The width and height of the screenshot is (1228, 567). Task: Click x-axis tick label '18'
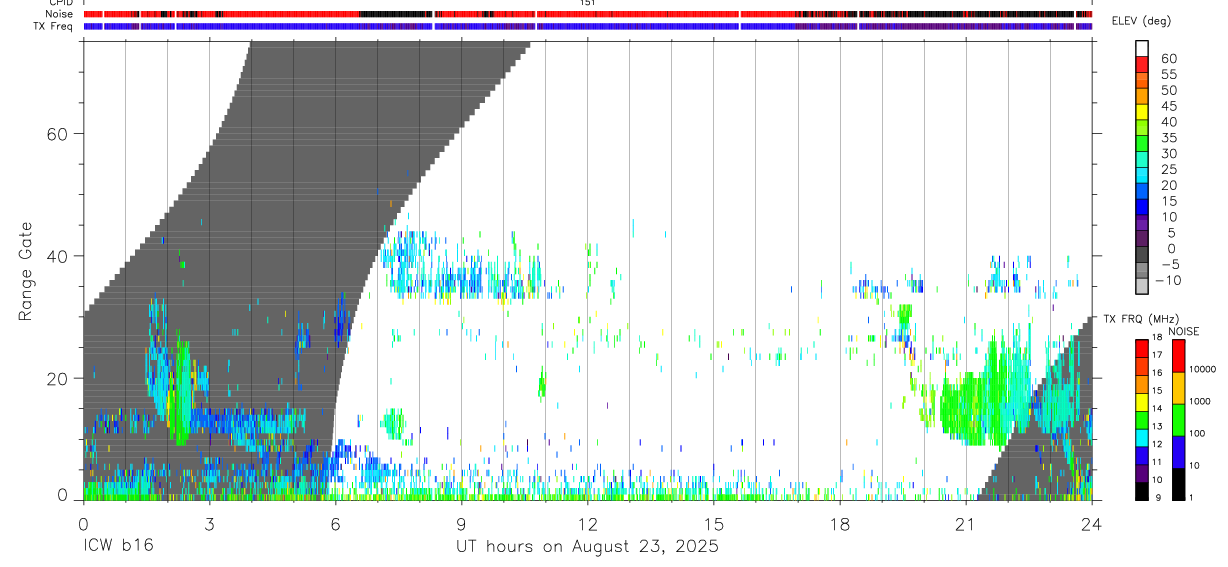pyautogui.click(x=839, y=524)
